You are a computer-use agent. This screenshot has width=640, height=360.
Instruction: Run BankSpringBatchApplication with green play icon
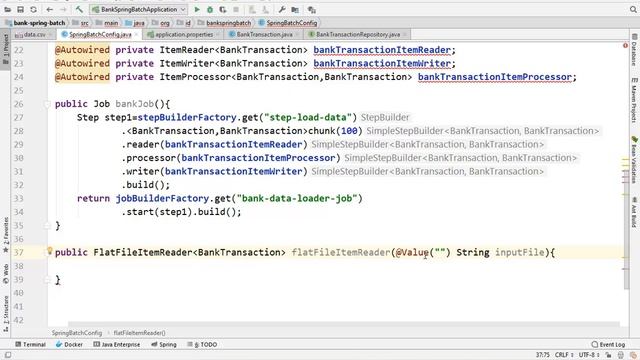[x=197, y=9]
